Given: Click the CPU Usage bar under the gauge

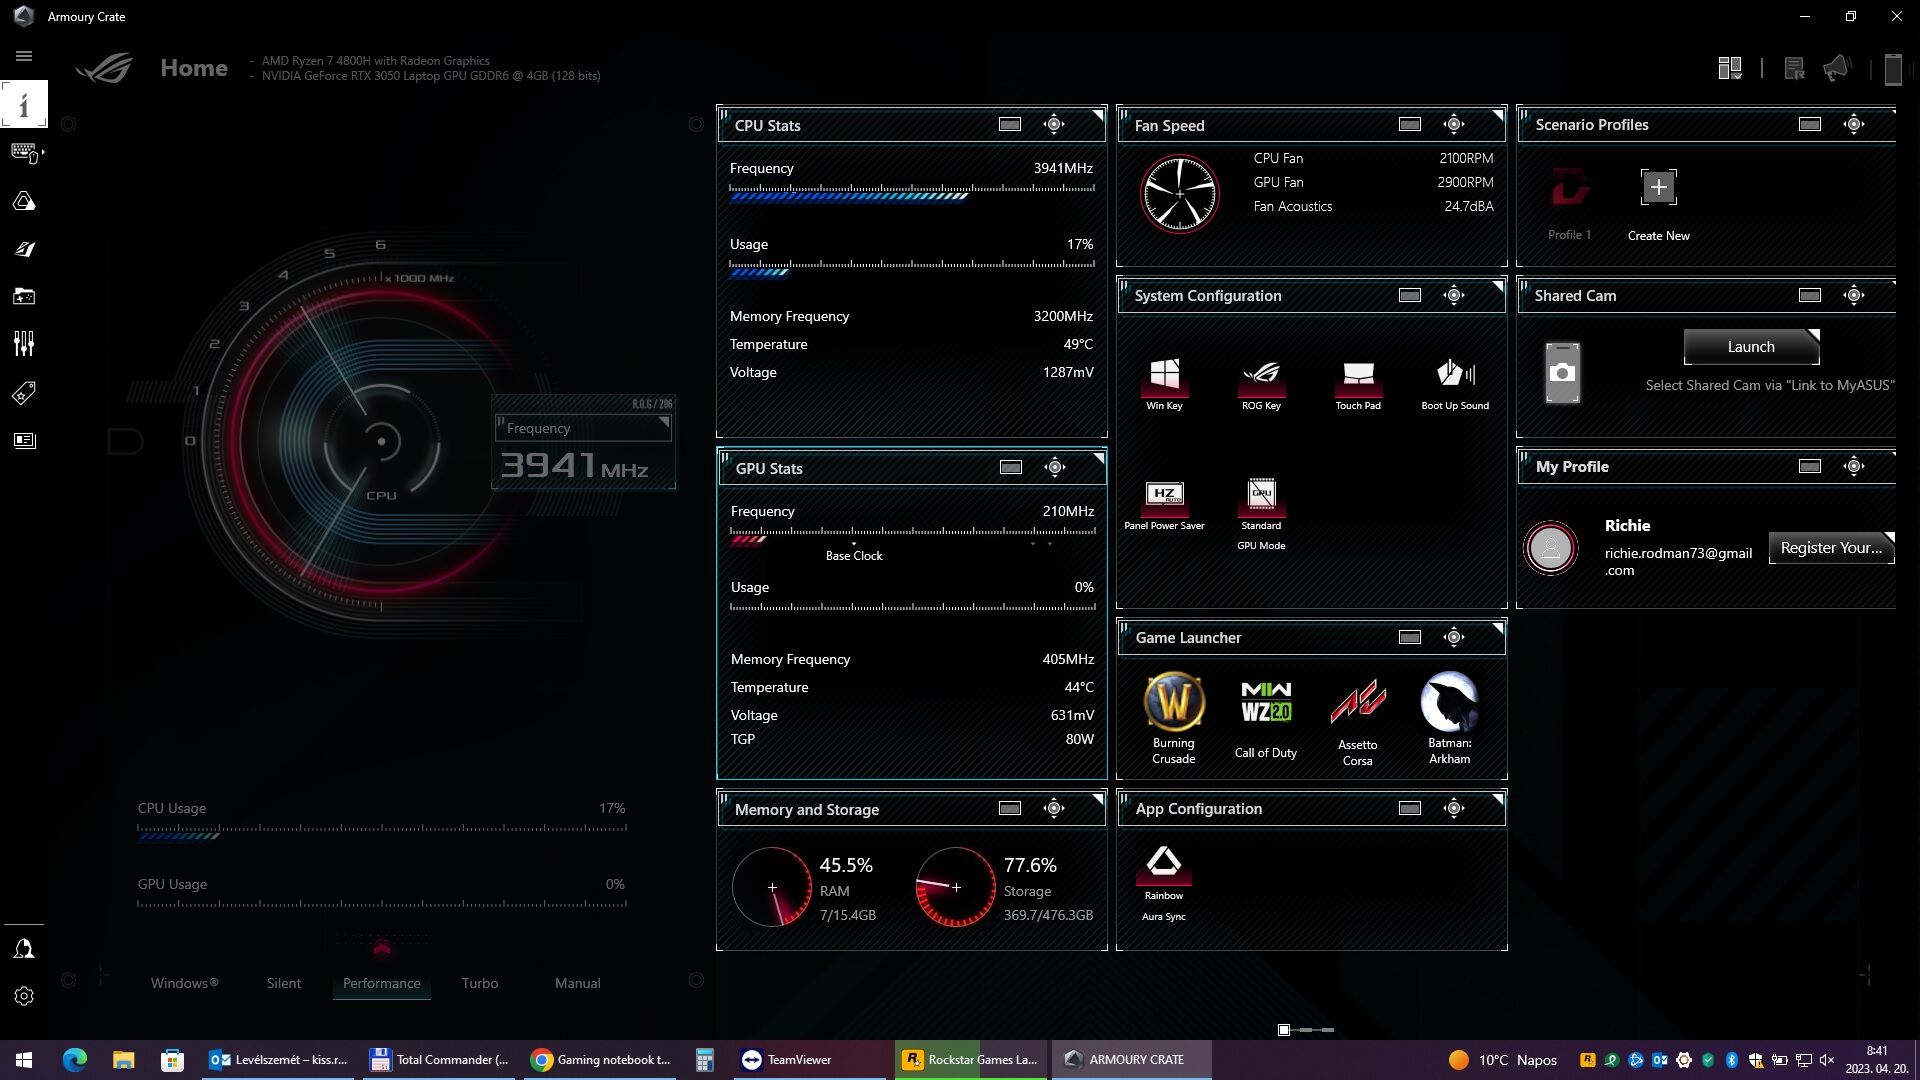Looking at the screenshot, I should click(382, 833).
